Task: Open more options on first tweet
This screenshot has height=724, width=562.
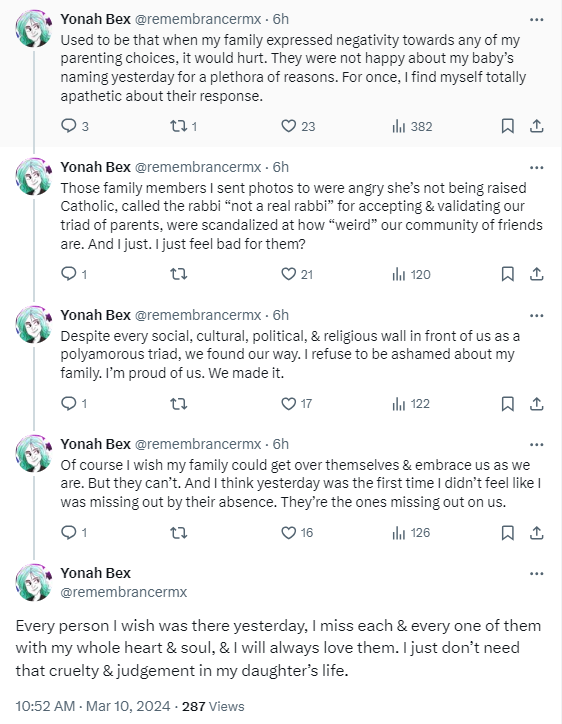Action: click(x=536, y=20)
